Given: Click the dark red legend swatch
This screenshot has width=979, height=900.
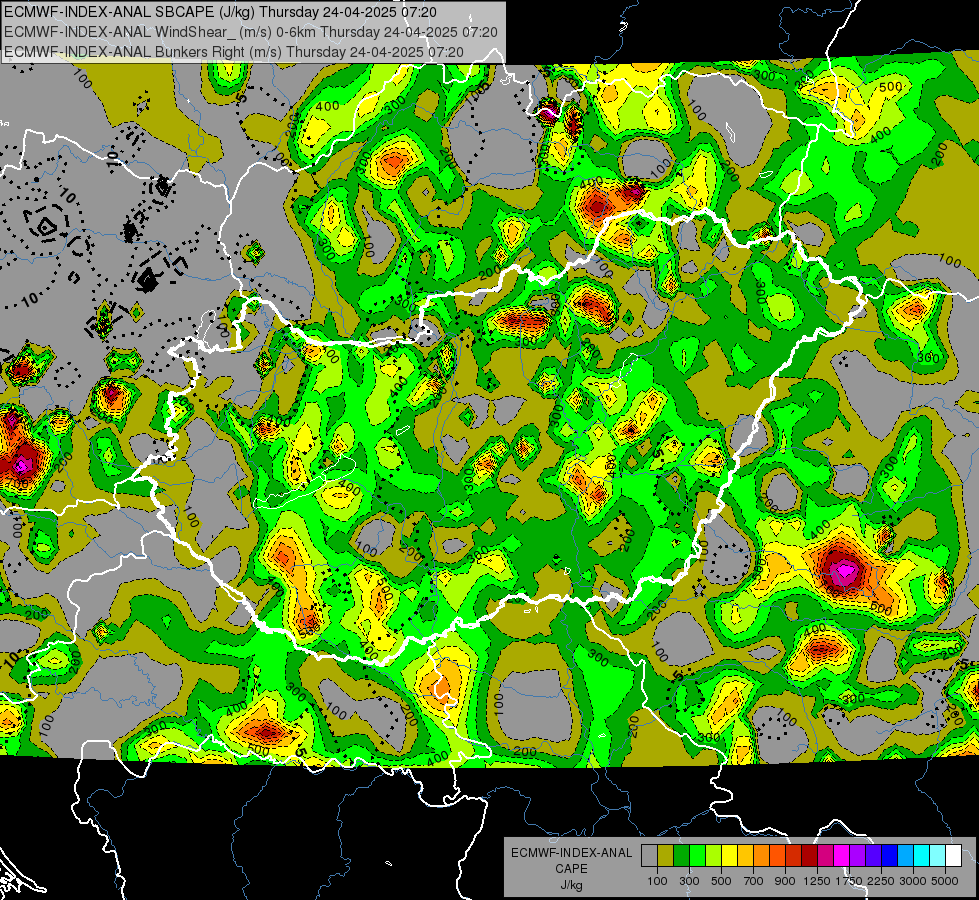Looking at the screenshot, I should (x=809, y=856).
